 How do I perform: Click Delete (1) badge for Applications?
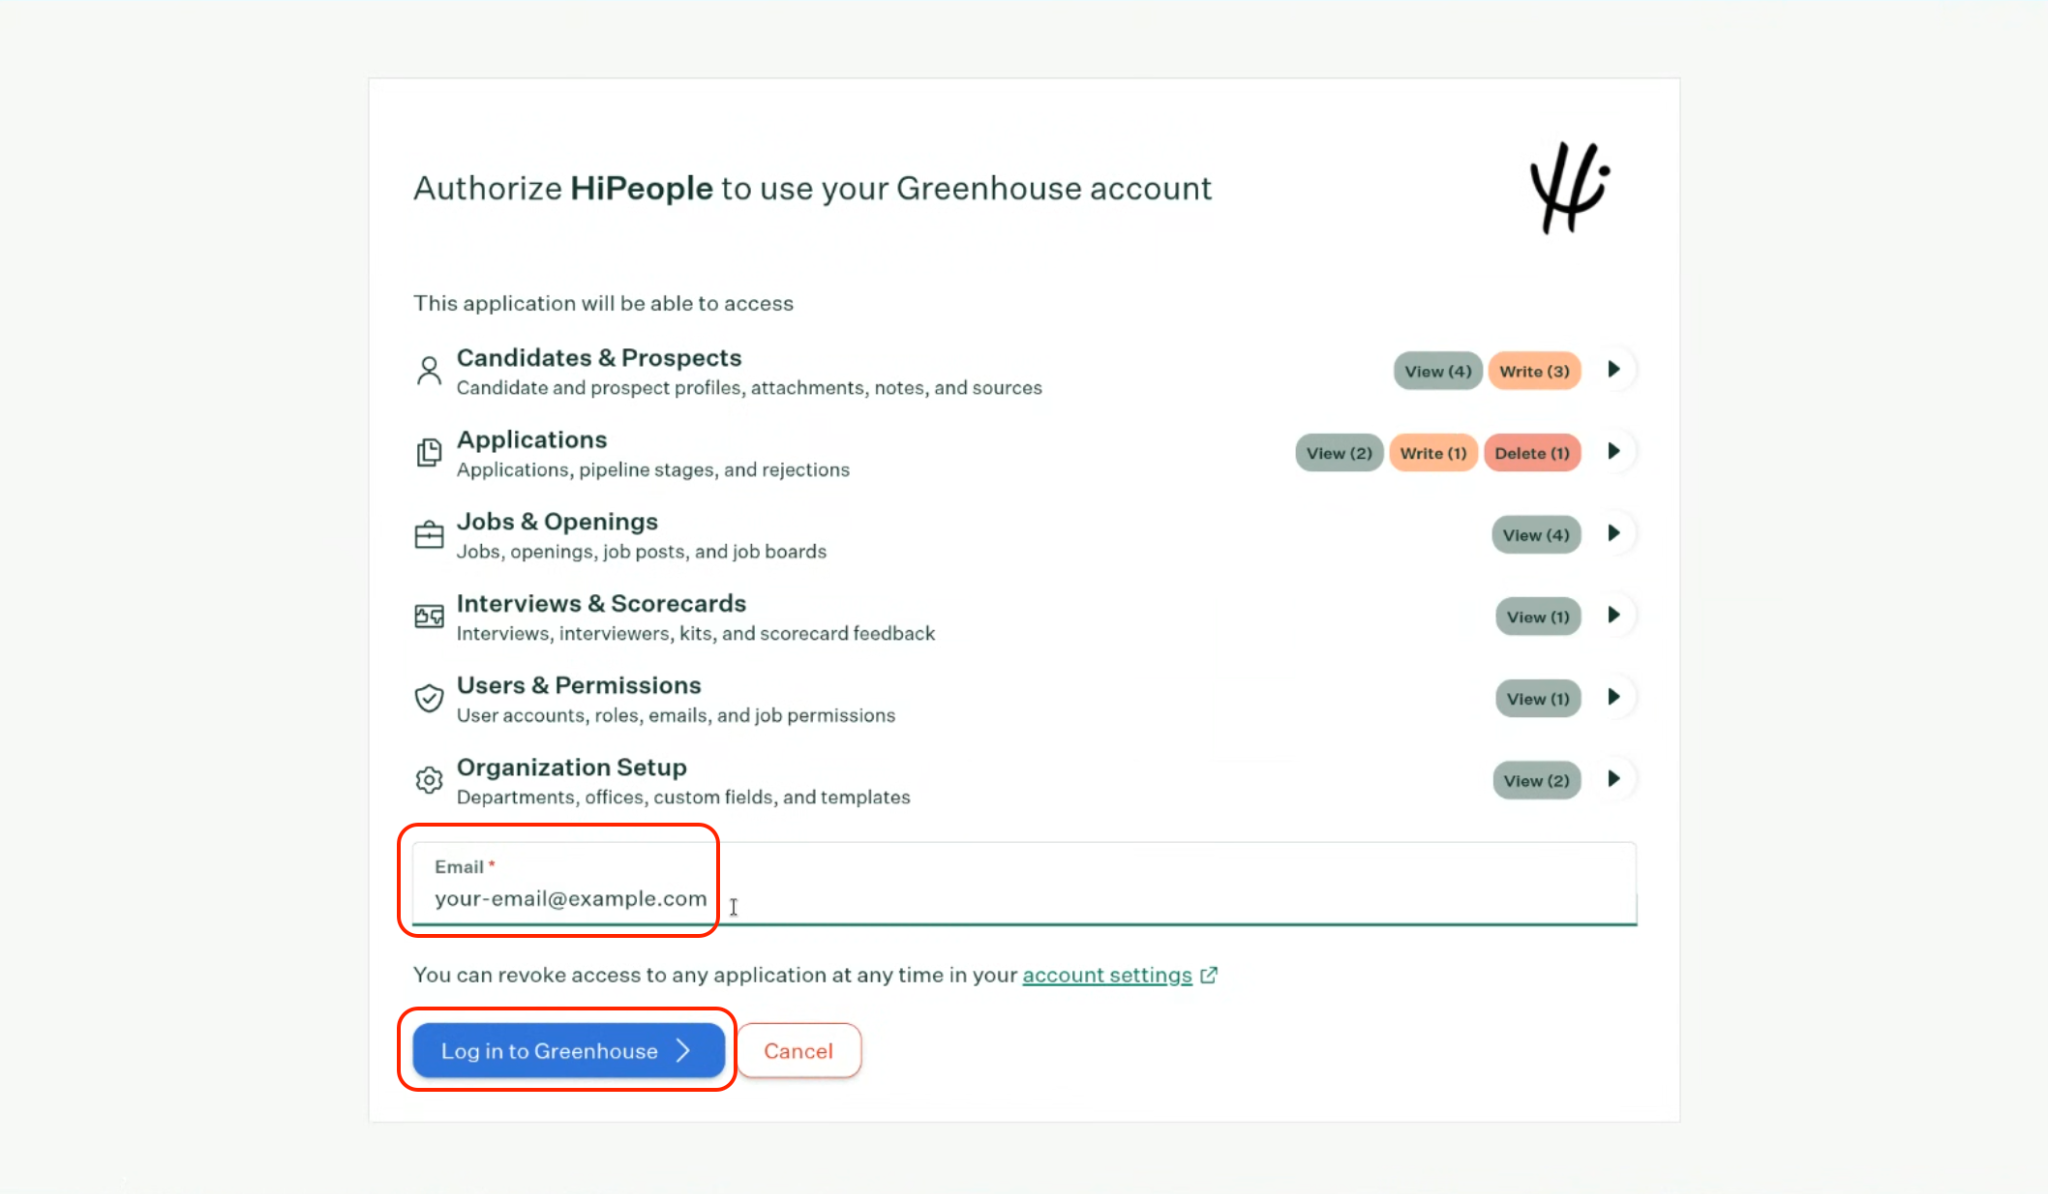(x=1532, y=453)
